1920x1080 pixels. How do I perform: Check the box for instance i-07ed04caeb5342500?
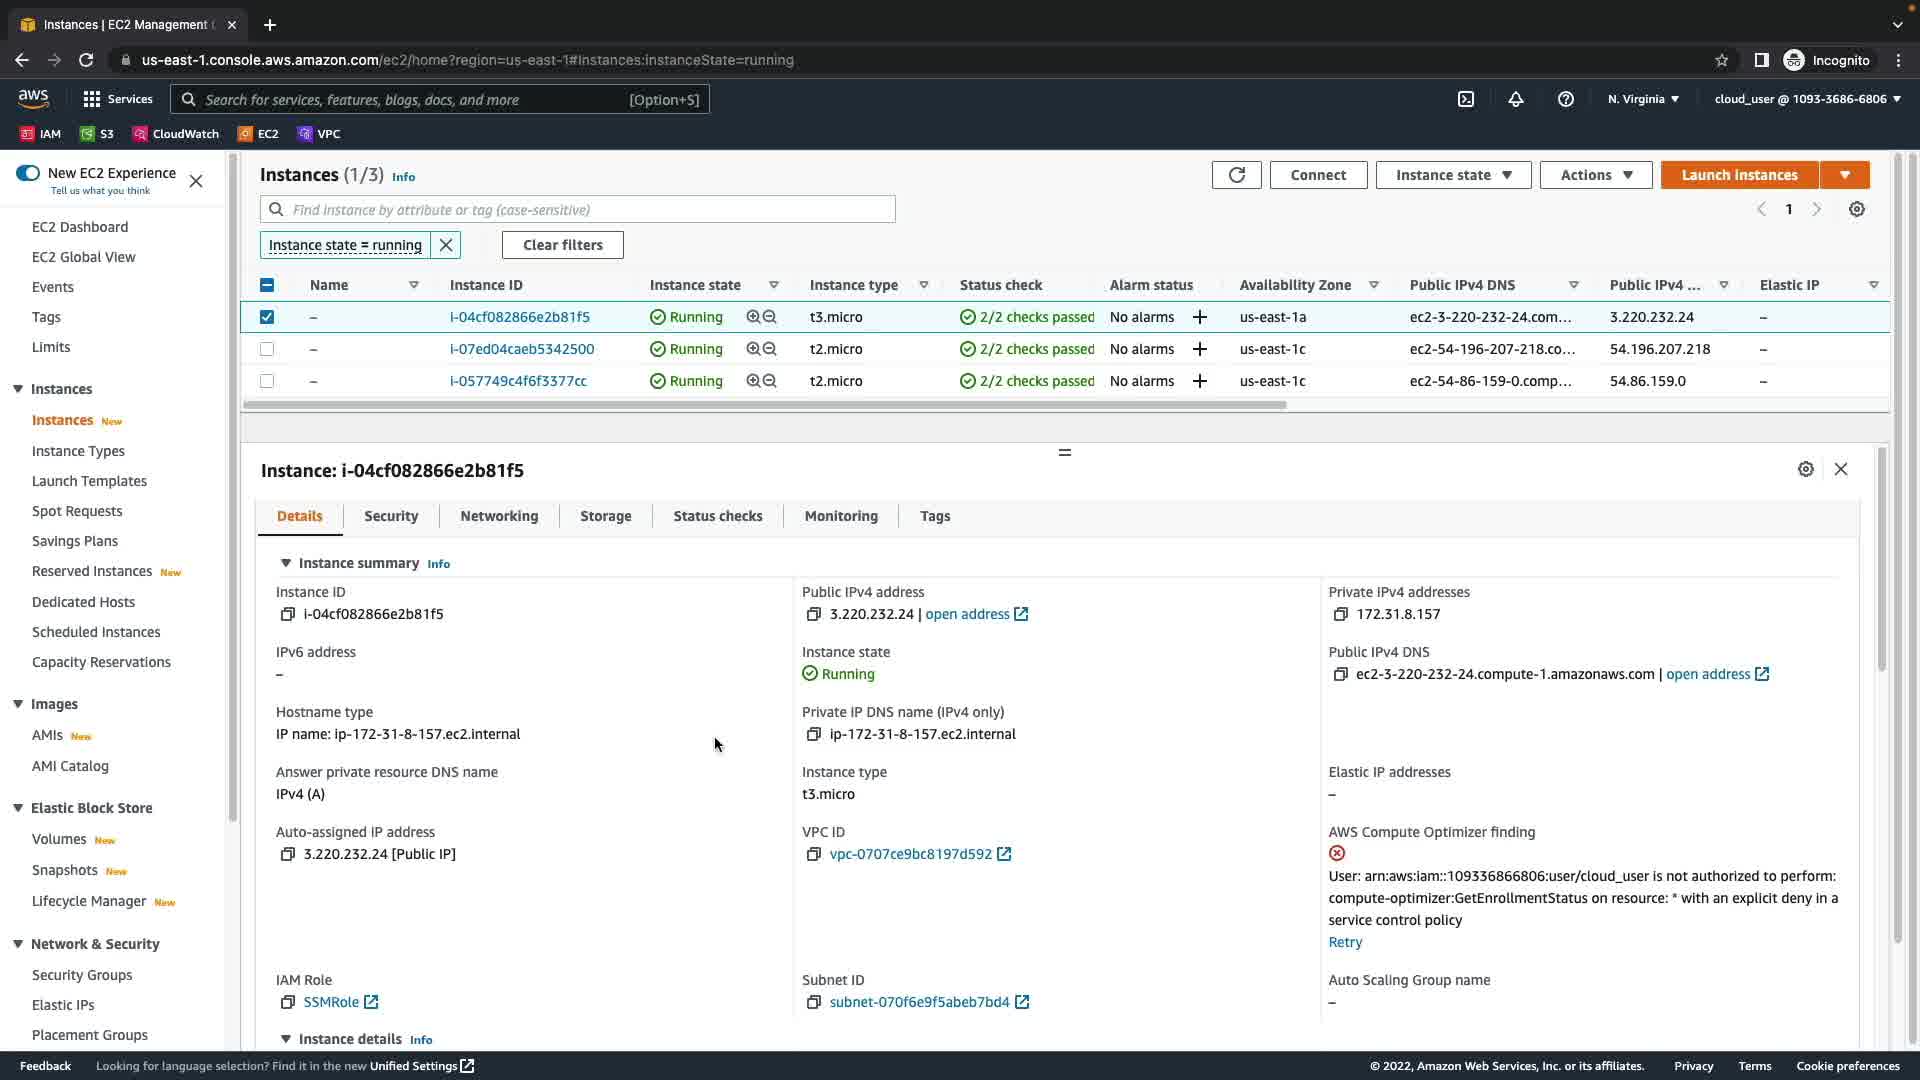click(x=267, y=349)
